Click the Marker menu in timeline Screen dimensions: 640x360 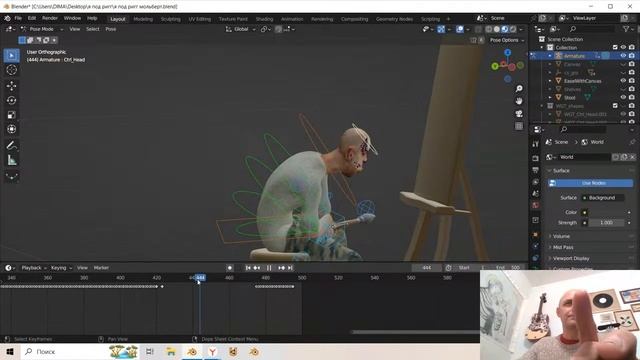coord(101,268)
